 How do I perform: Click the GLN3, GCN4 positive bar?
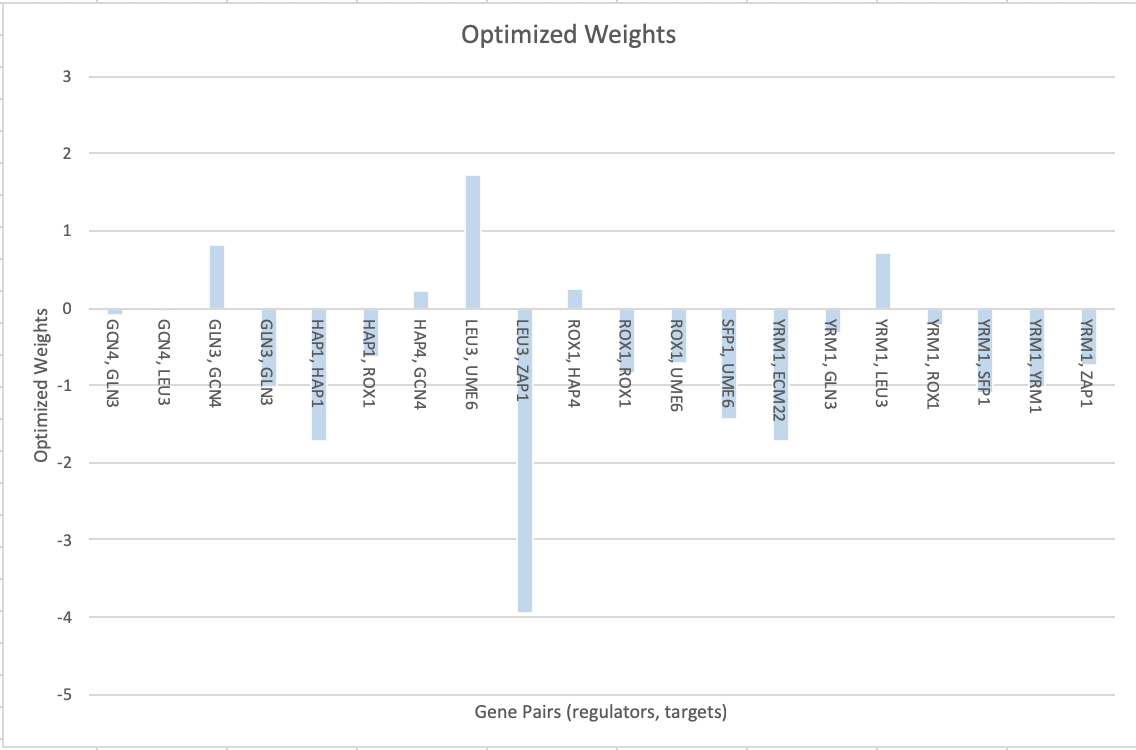(x=217, y=277)
